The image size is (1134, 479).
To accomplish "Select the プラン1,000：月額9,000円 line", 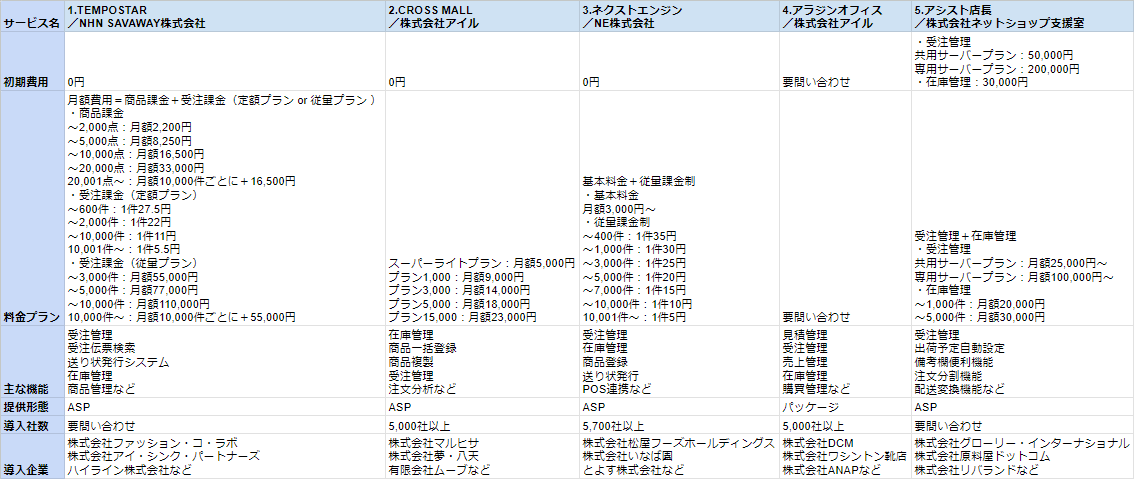I will coord(456,276).
